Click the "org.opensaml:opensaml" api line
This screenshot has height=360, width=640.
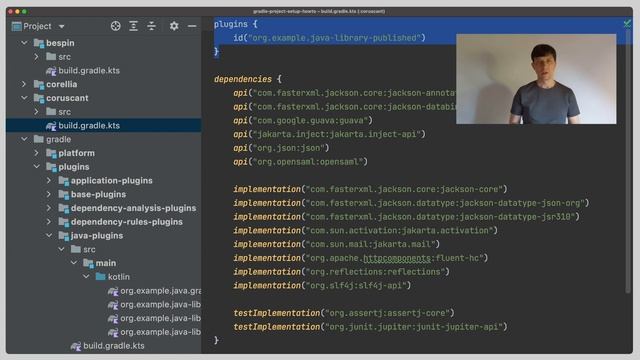click(300, 162)
